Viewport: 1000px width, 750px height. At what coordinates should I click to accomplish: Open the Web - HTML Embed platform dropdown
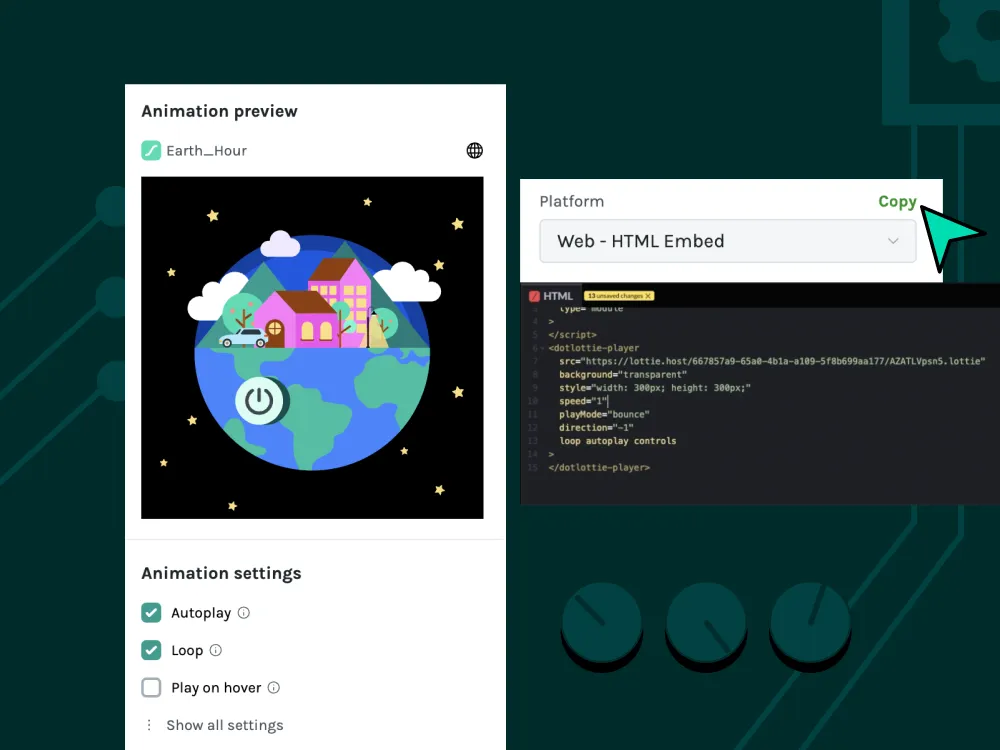(x=728, y=241)
